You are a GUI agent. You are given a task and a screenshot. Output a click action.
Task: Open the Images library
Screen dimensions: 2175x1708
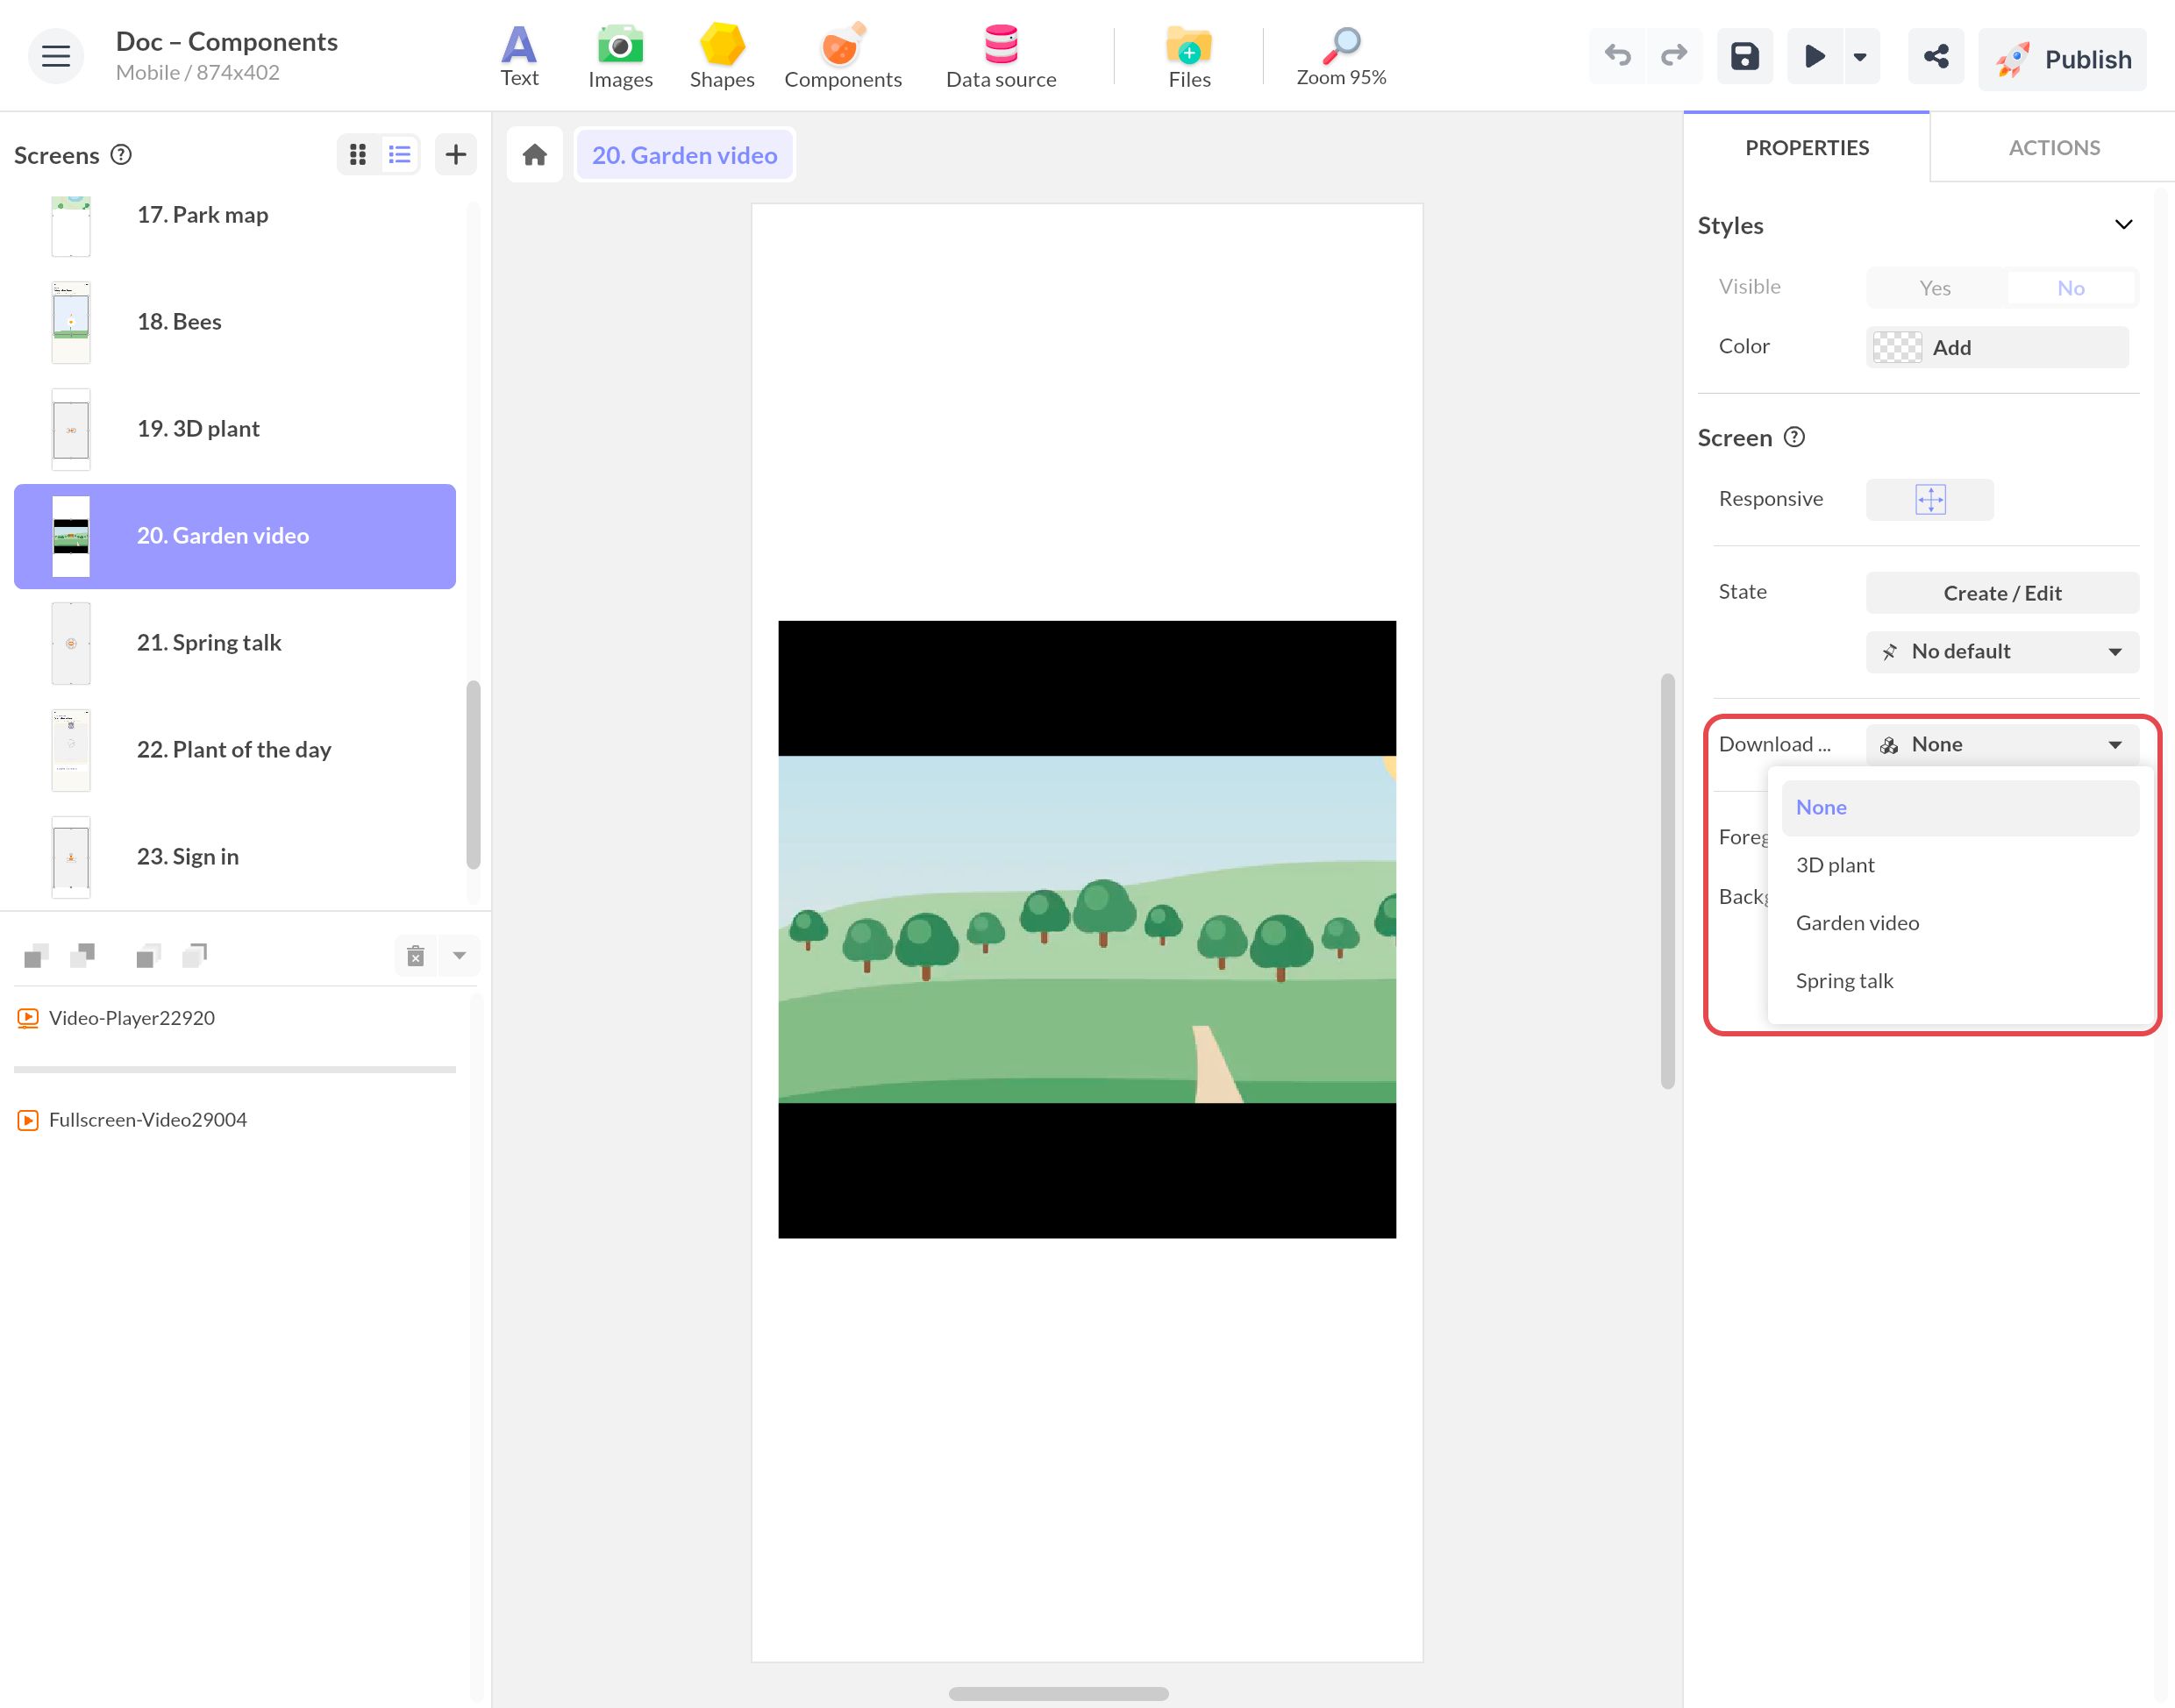[x=620, y=56]
